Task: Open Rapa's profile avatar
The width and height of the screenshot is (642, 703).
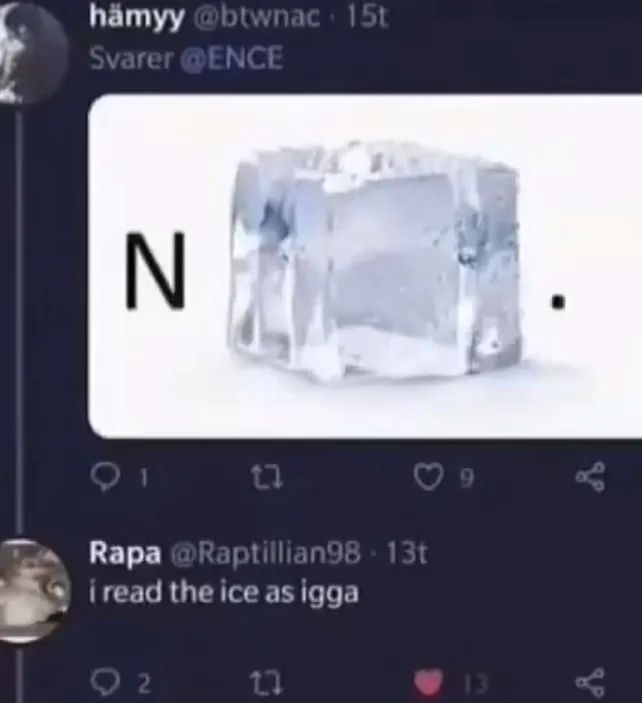Action: coord(34,591)
